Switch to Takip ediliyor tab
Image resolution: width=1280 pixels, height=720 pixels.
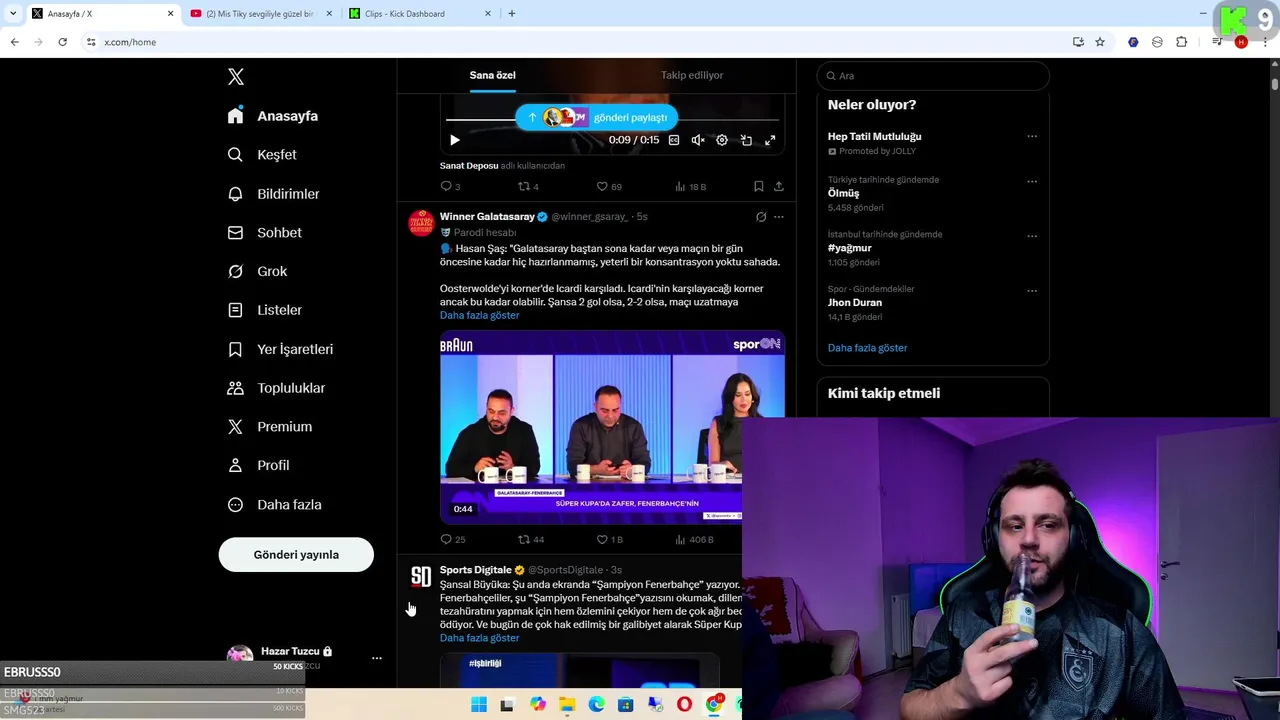tap(692, 75)
